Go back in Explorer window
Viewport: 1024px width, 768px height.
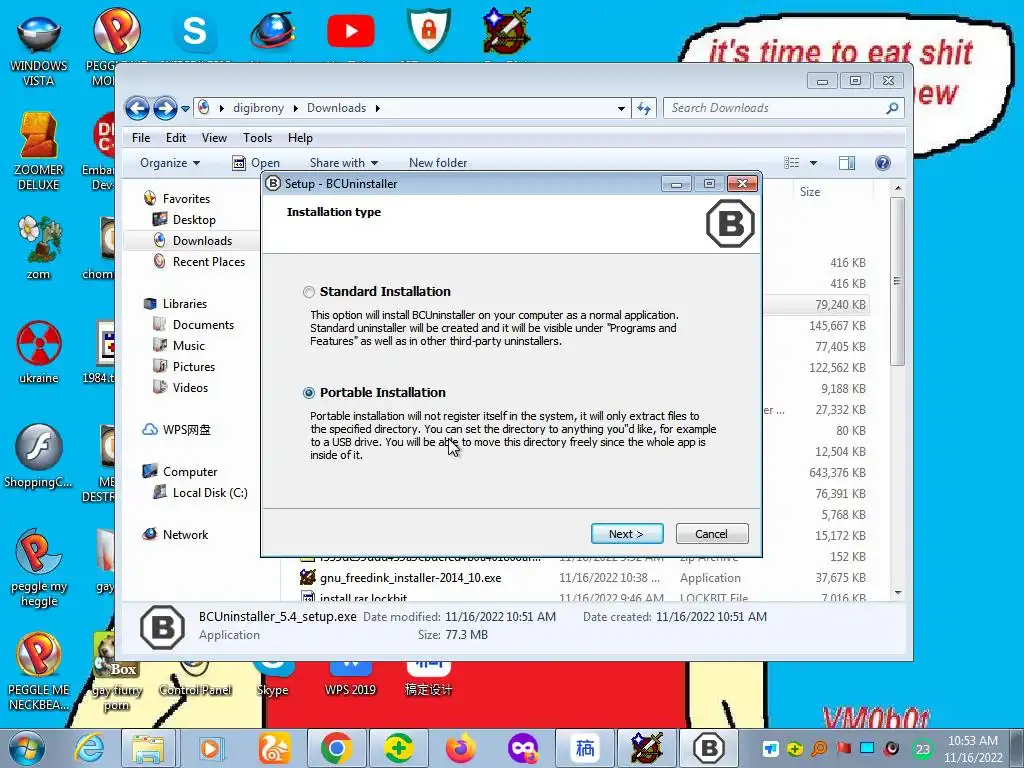pos(137,108)
